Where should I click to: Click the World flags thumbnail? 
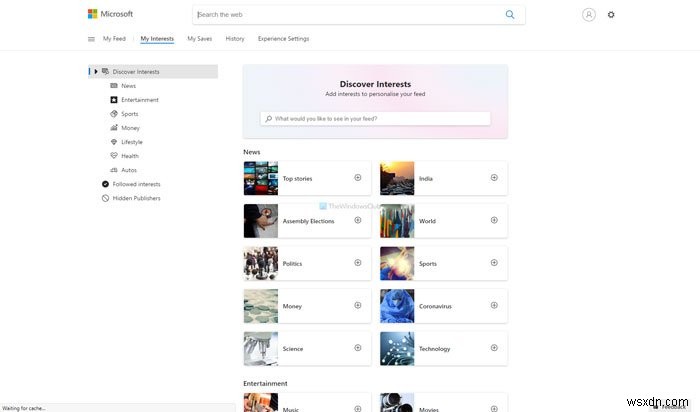(397, 221)
